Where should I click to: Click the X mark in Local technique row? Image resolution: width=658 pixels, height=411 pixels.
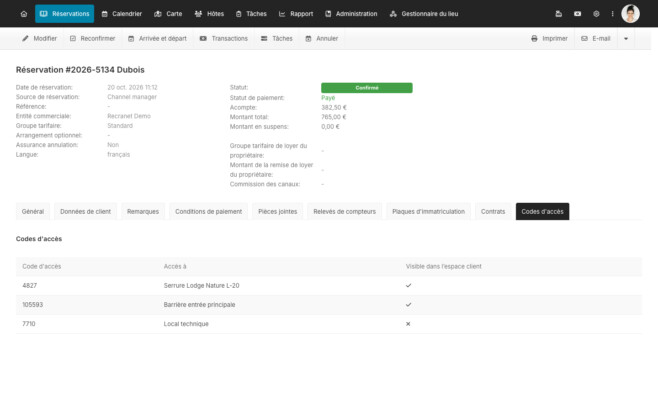[x=408, y=324]
